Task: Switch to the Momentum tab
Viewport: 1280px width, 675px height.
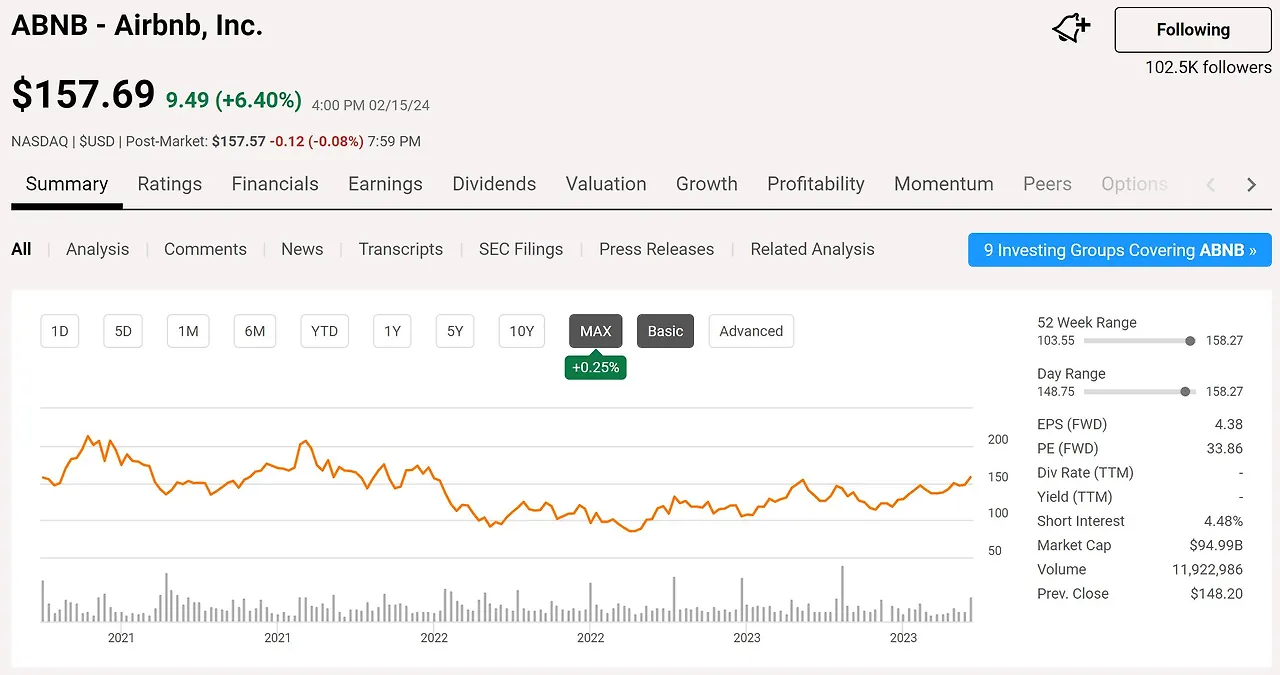Action: 944,184
